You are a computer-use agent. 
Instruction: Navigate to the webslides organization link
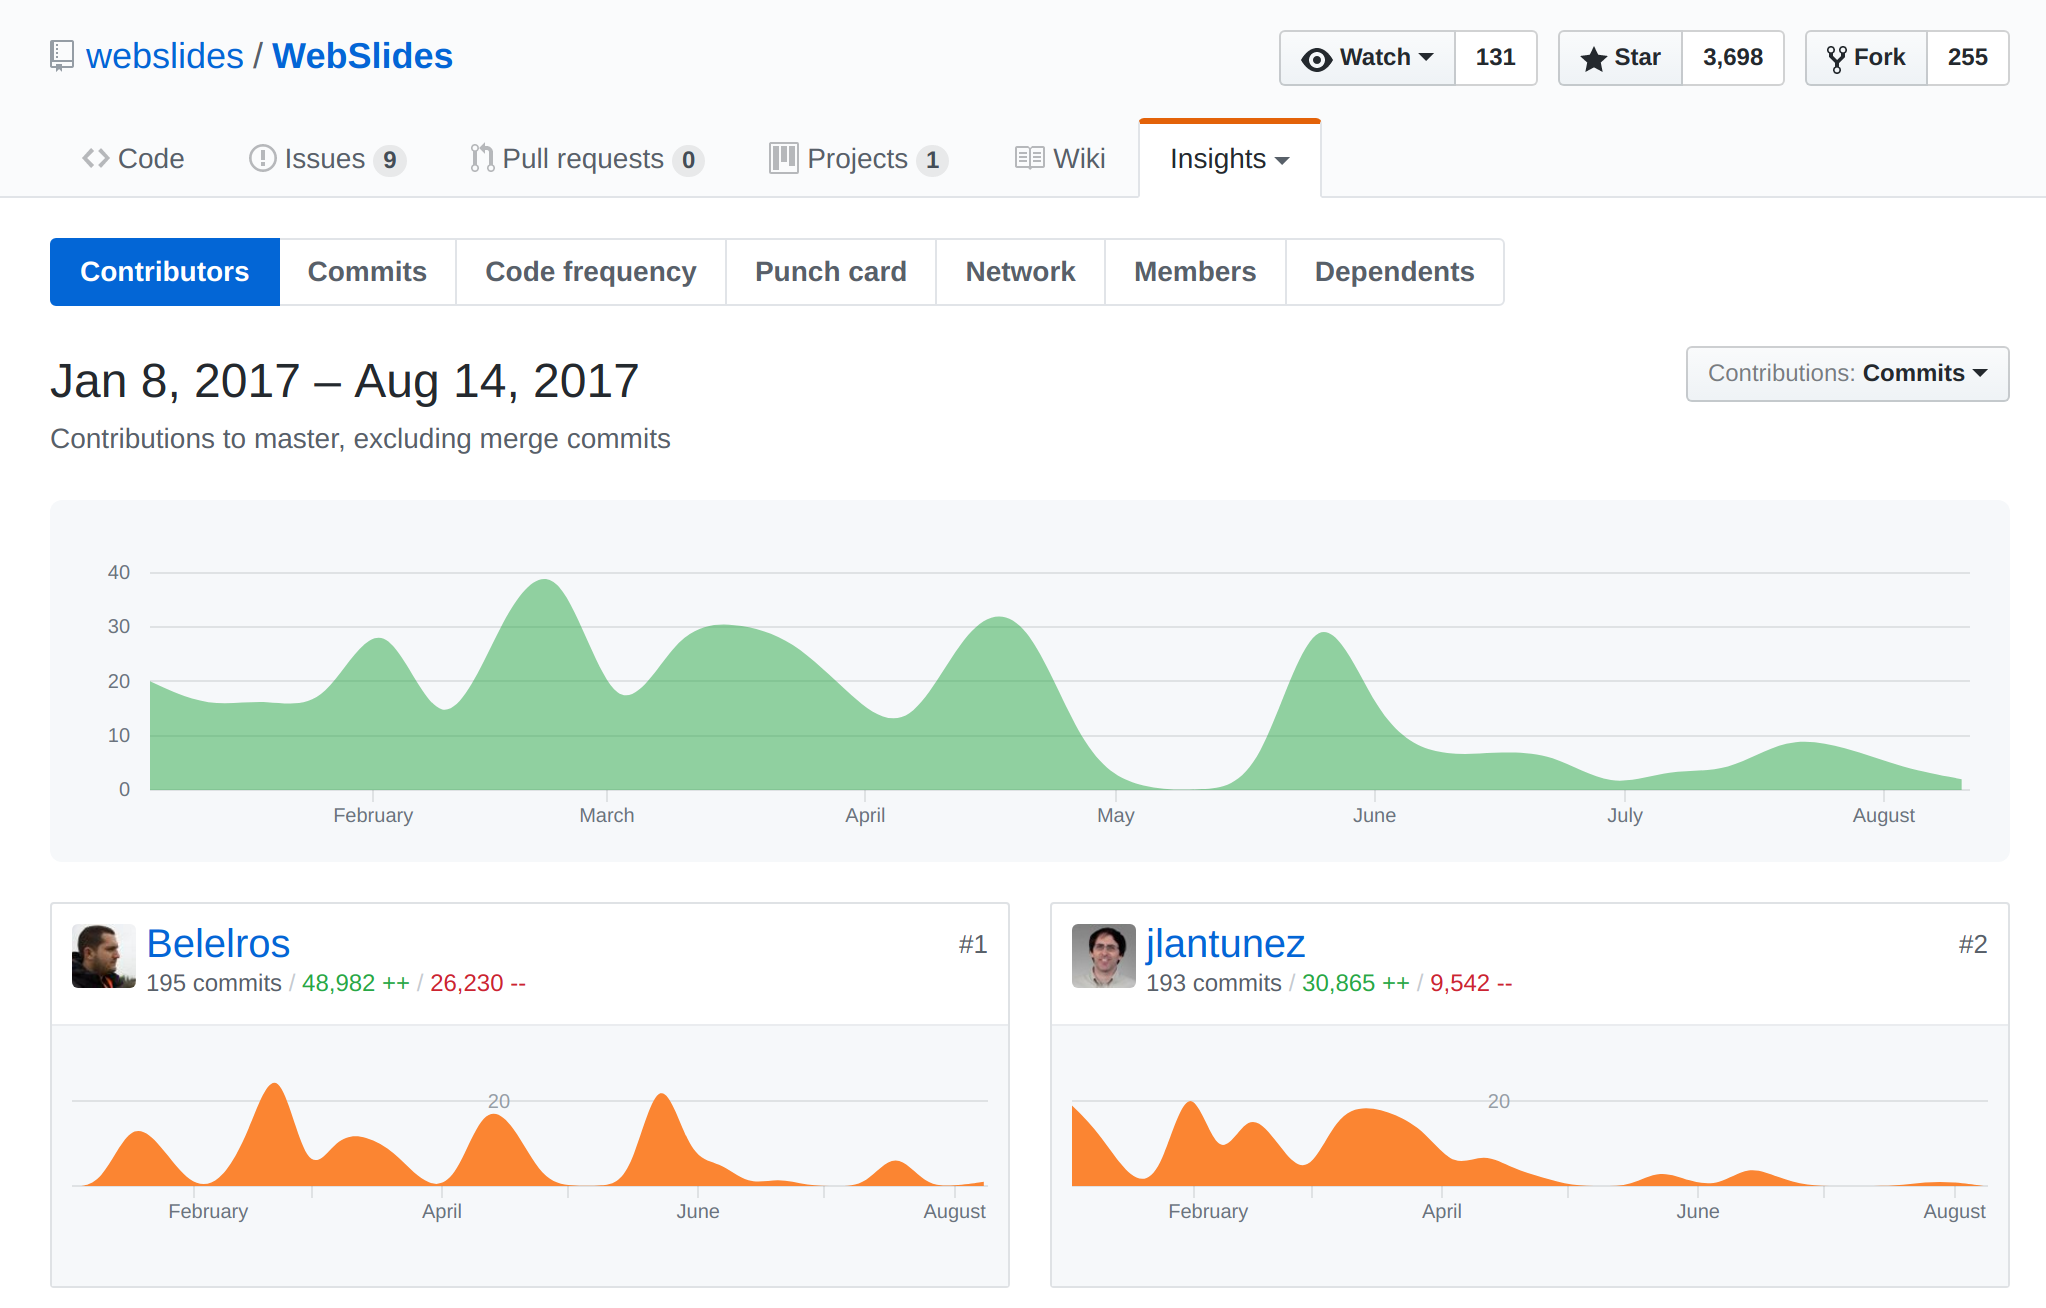tap(165, 55)
